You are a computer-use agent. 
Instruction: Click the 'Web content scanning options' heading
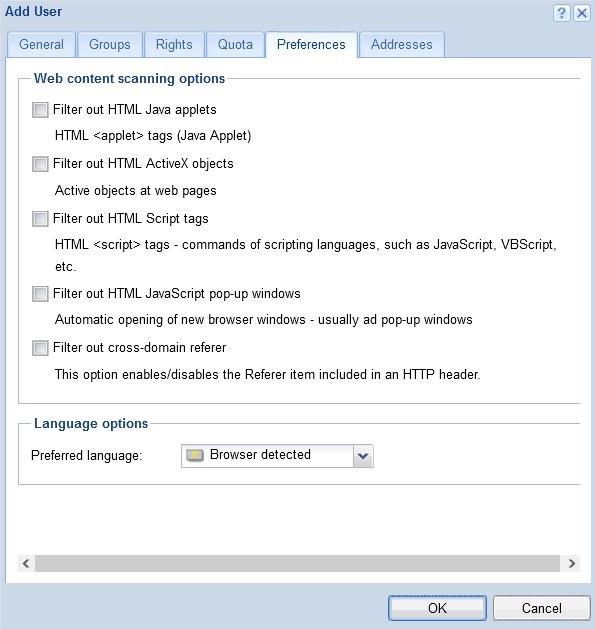(129, 79)
